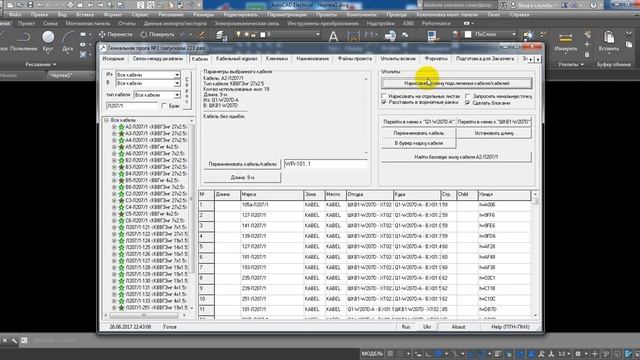Click the star icon of Л207/1-121 cable
The image size is (640, 360).
click(121, 227)
